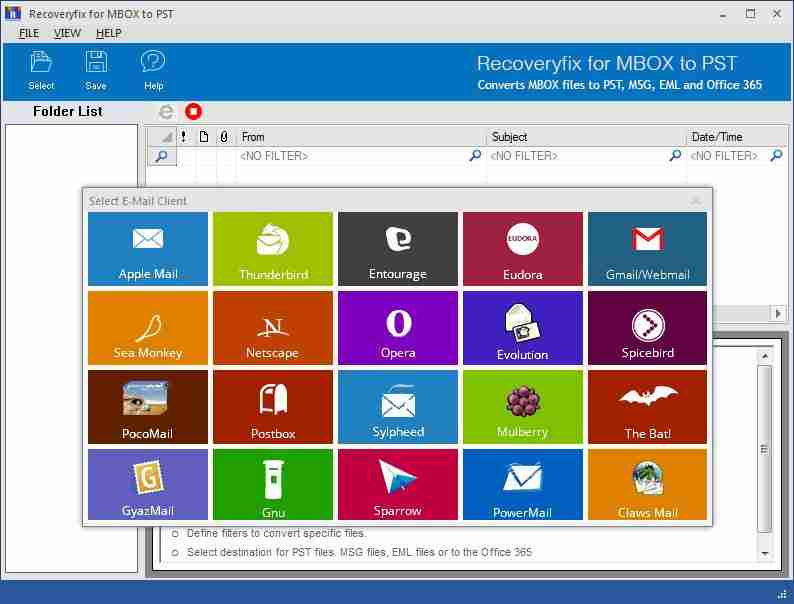Choose Gmail/Webmail tile
The height and width of the screenshot is (604, 794).
647,249
